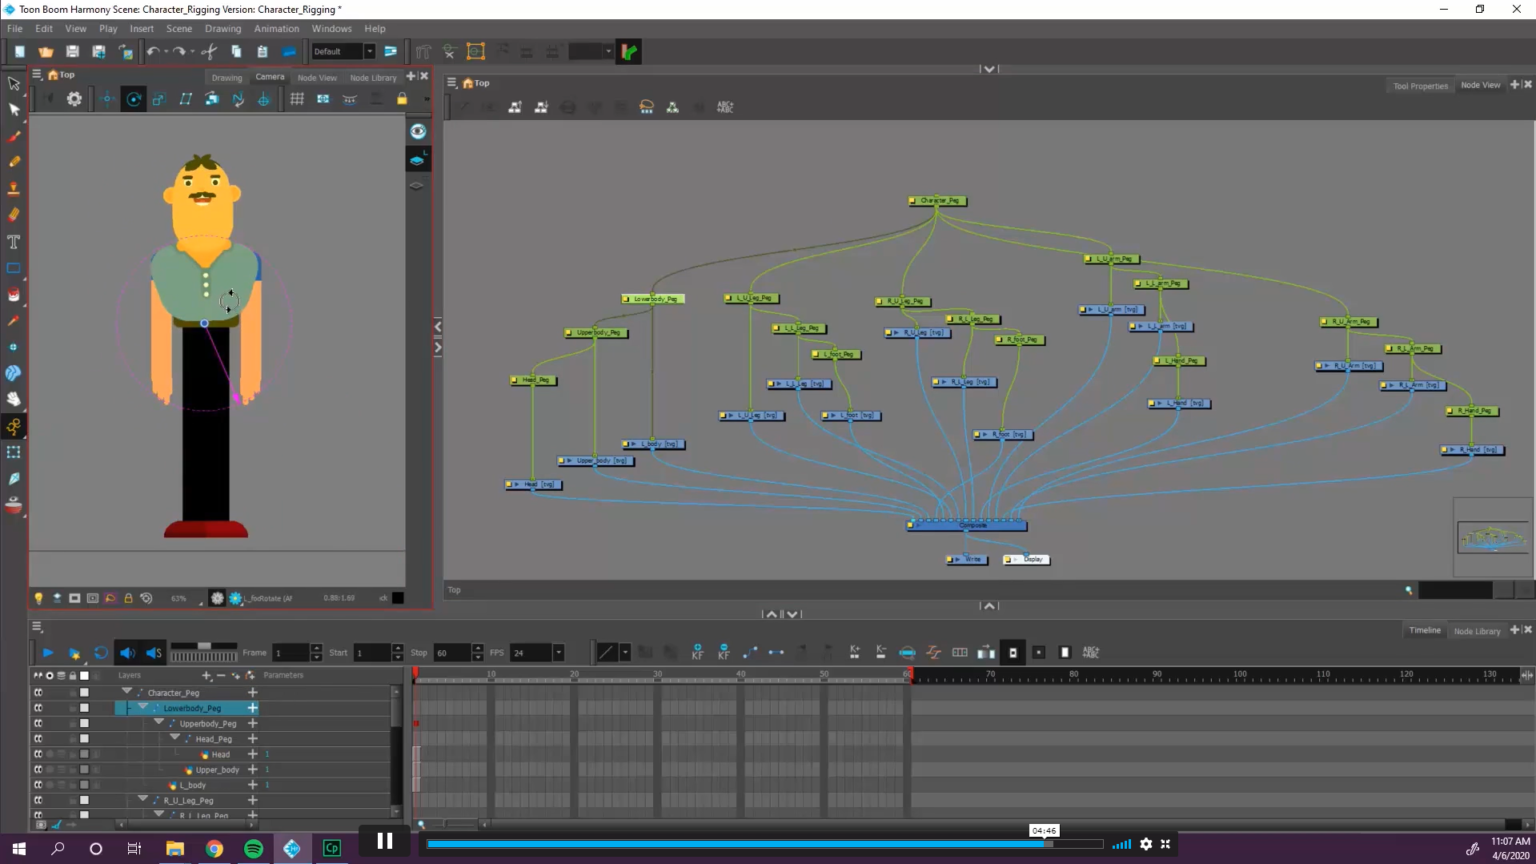
Task: Toggle the sound playback speaker button
Action: 127,653
